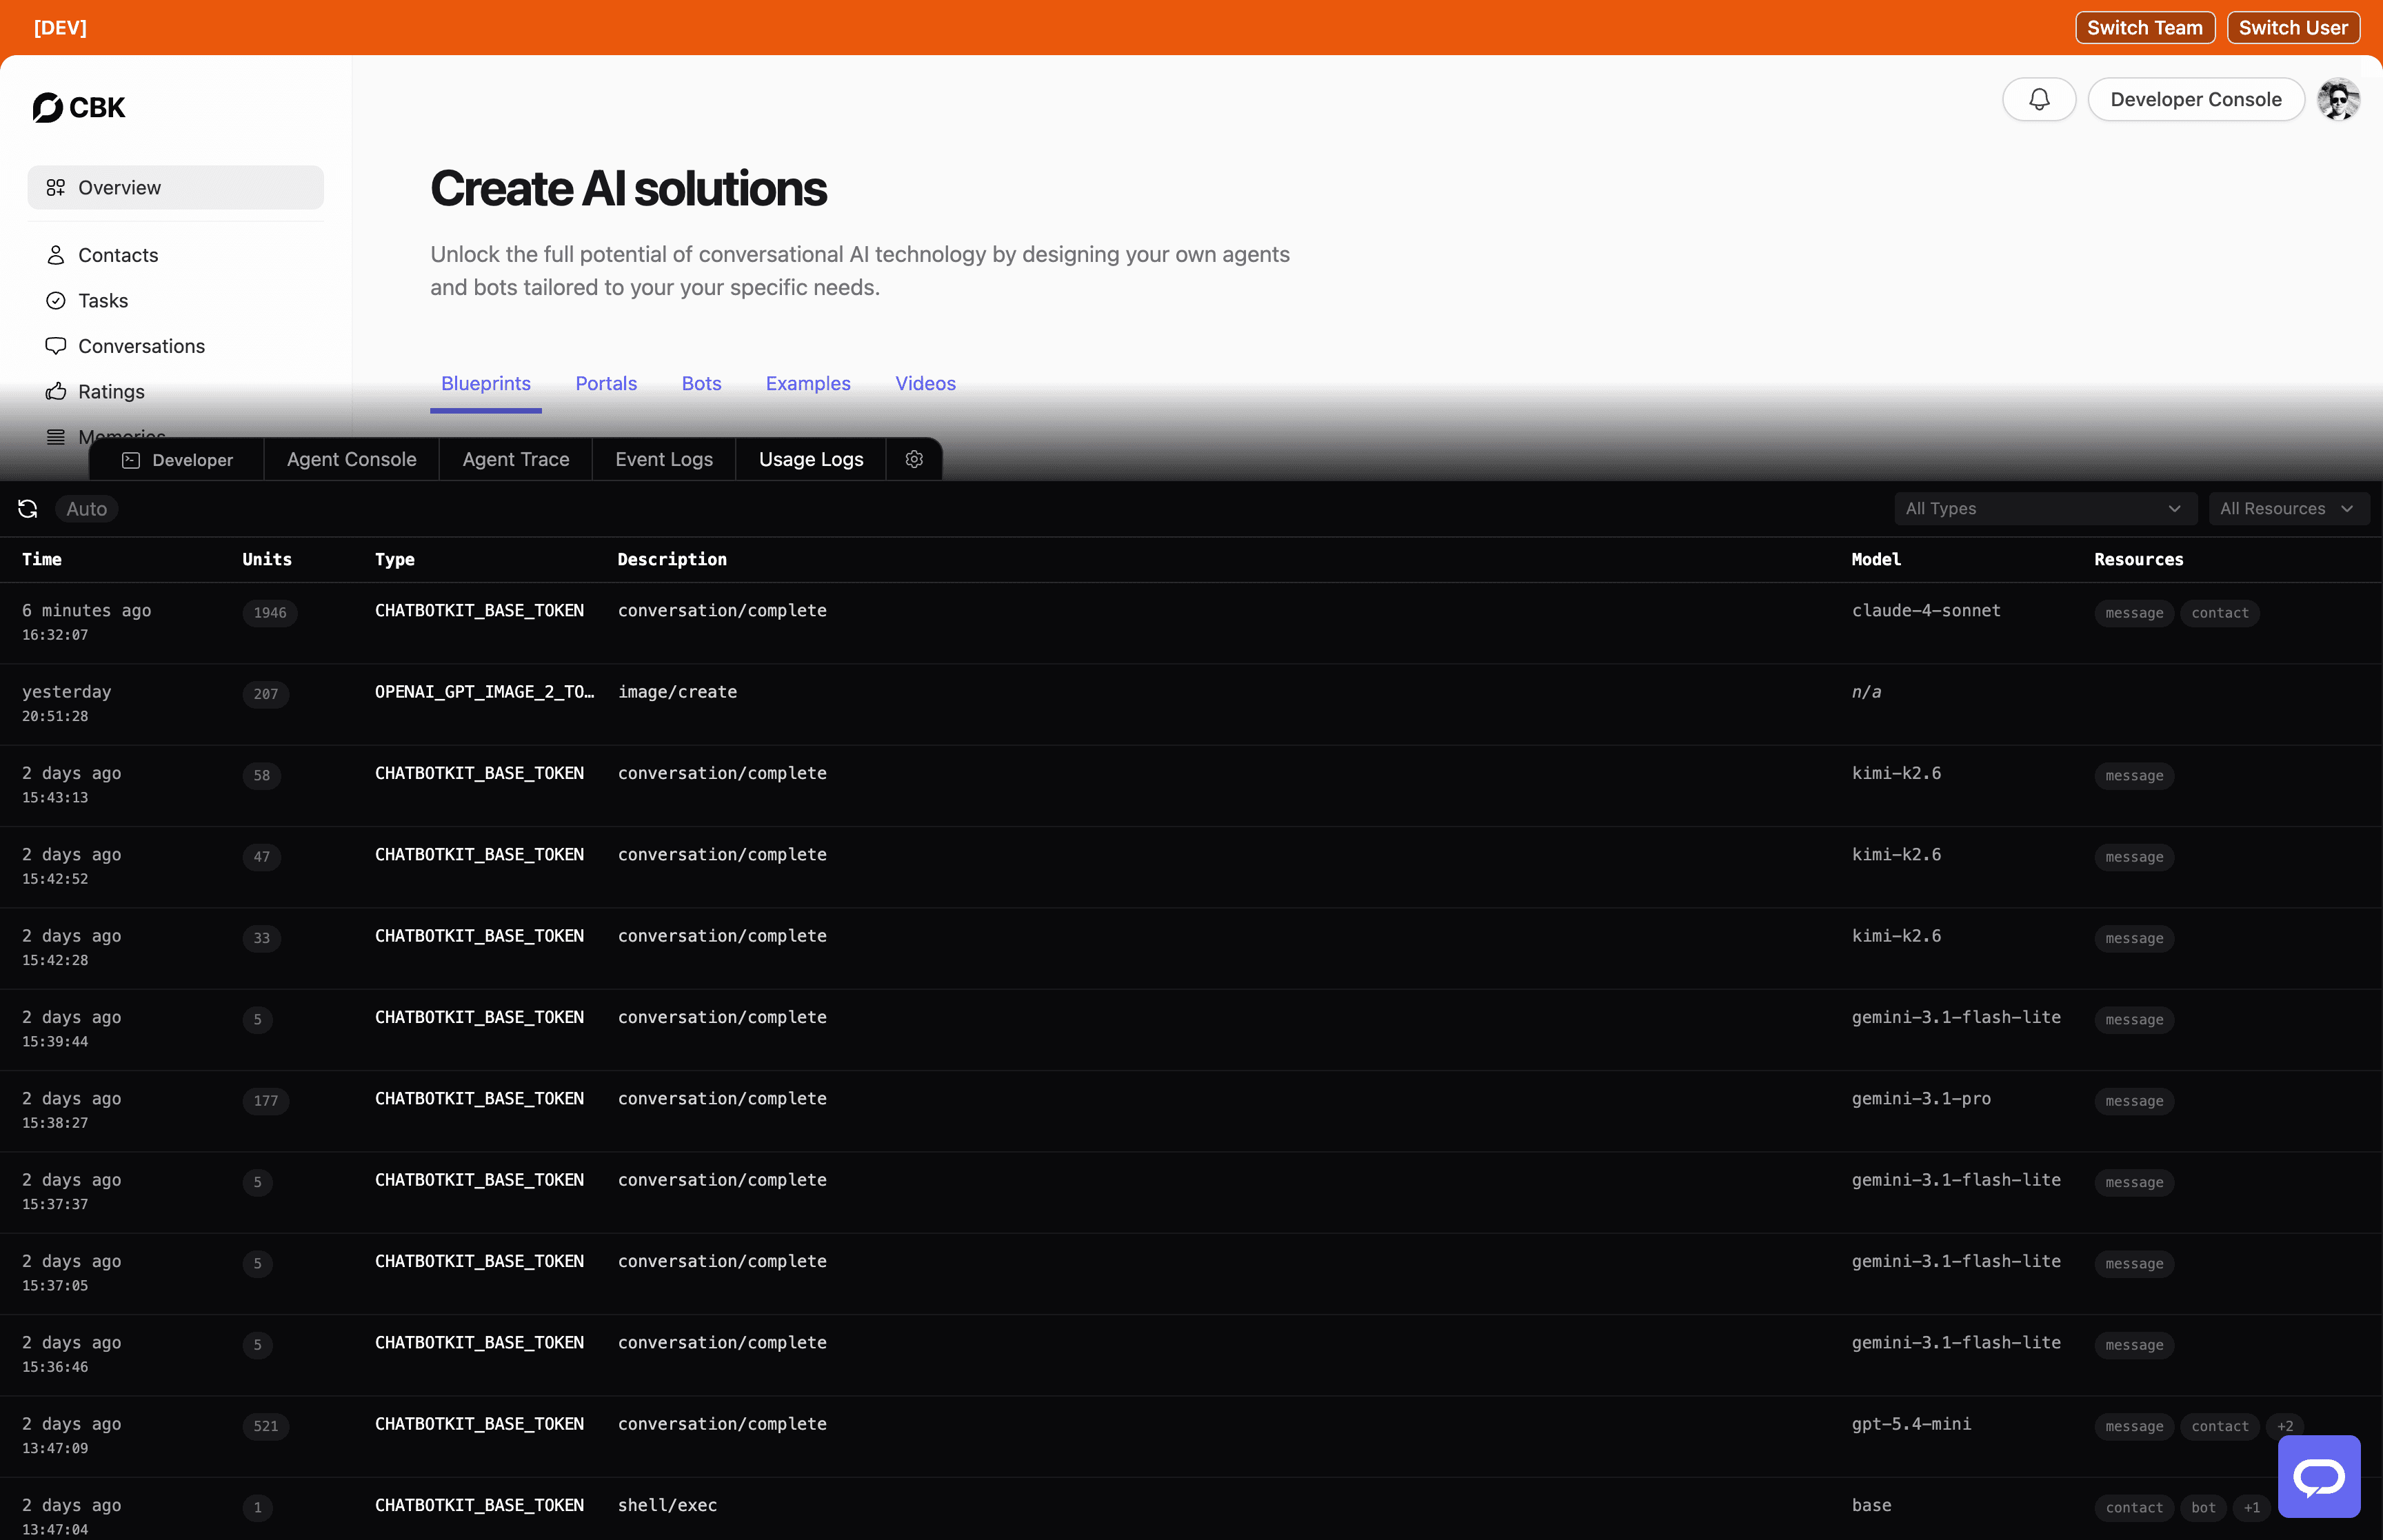Screen dimensions: 2383x1540
Task: Select the Portals tab
Action: [606, 383]
